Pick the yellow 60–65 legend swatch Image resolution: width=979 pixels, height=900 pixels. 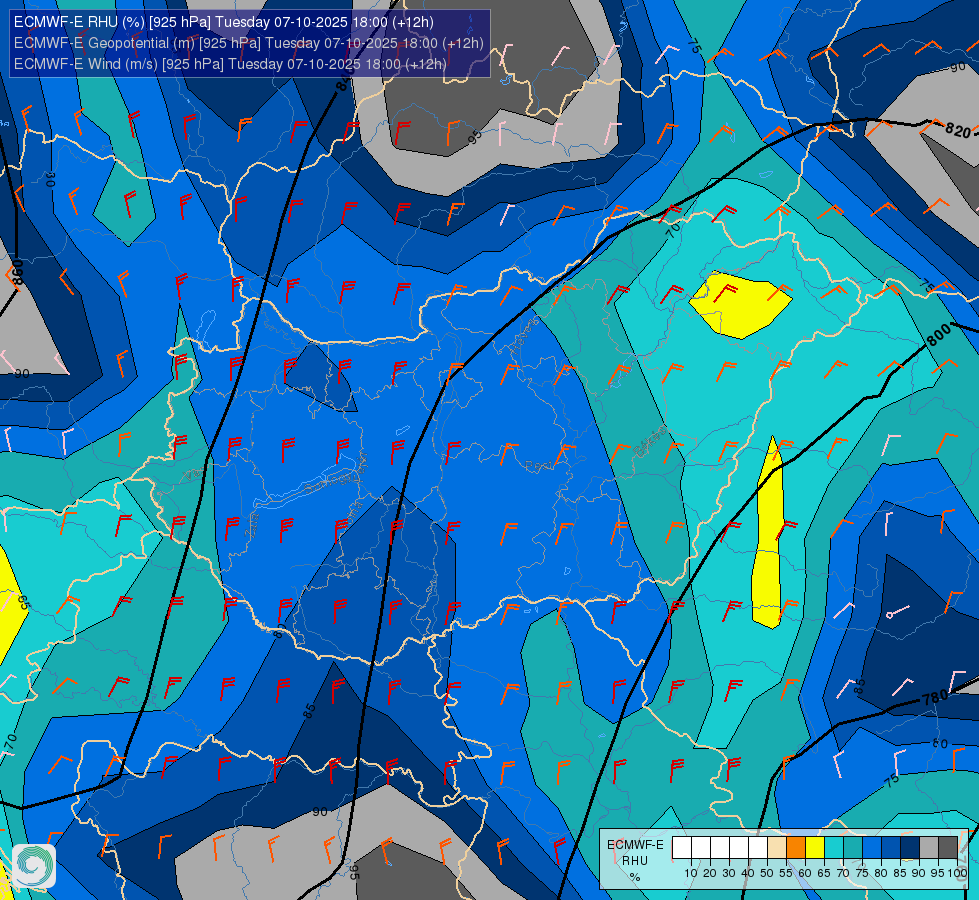pyautogui.click(x=815, y=847)
